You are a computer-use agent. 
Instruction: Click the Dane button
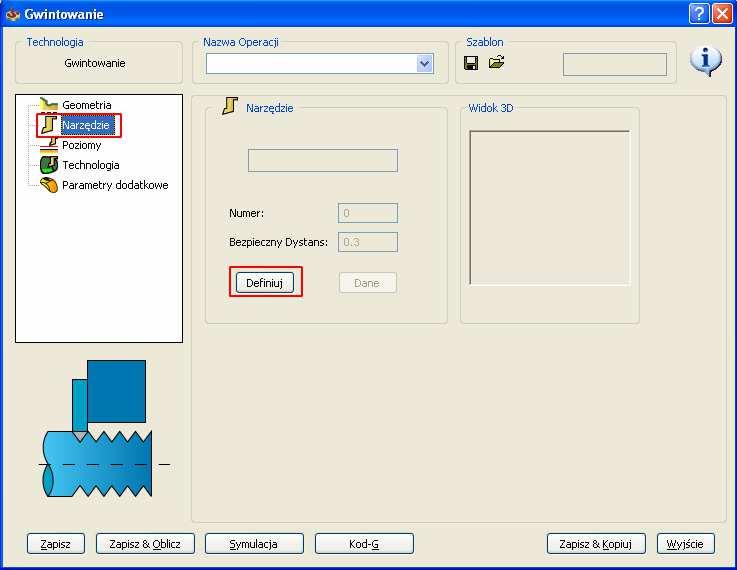pos(368,283)
